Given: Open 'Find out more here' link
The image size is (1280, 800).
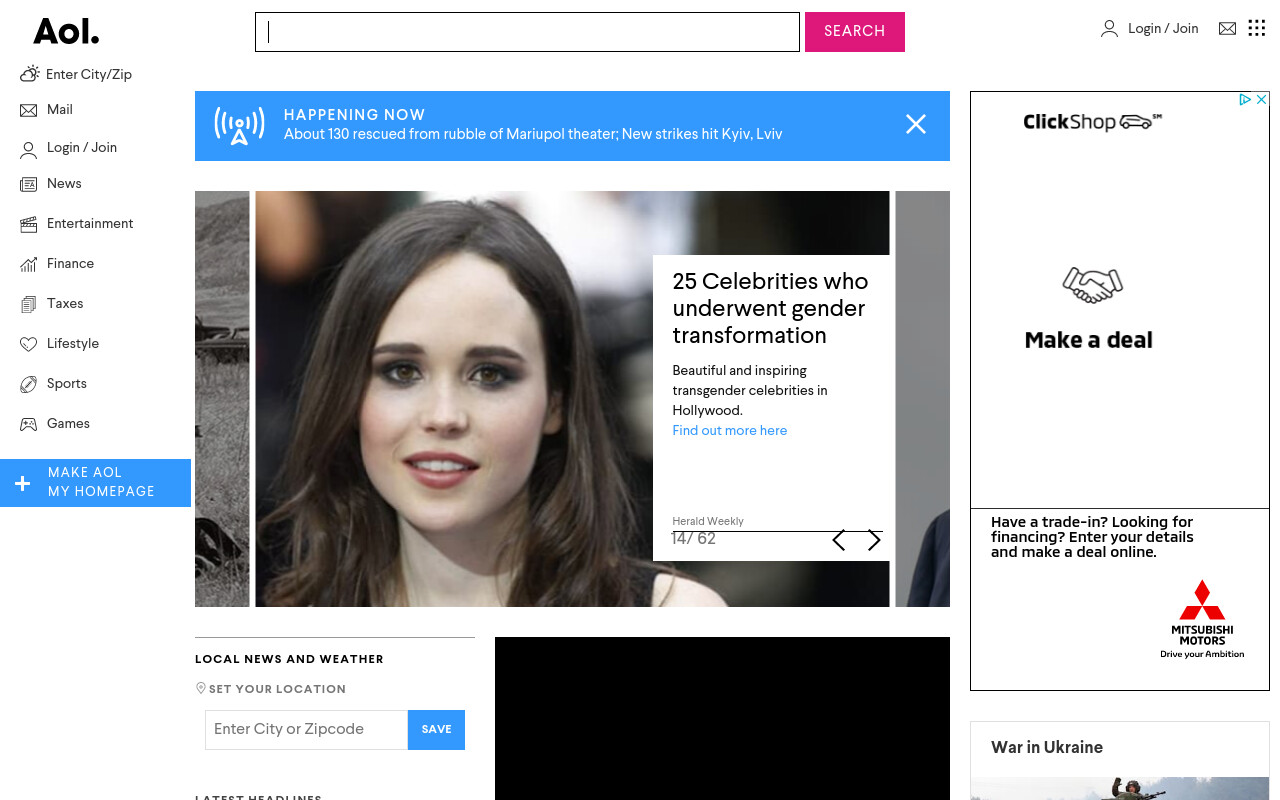Looking at the screenshot, I should (729, 431).
